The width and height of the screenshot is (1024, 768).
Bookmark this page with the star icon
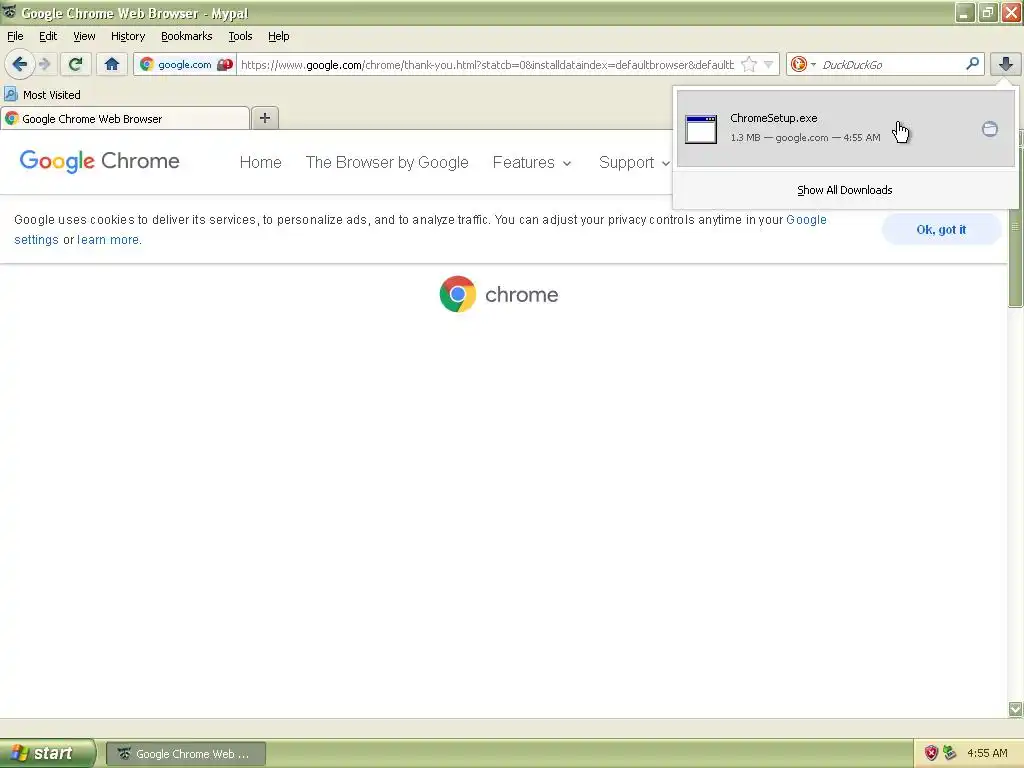750,65
